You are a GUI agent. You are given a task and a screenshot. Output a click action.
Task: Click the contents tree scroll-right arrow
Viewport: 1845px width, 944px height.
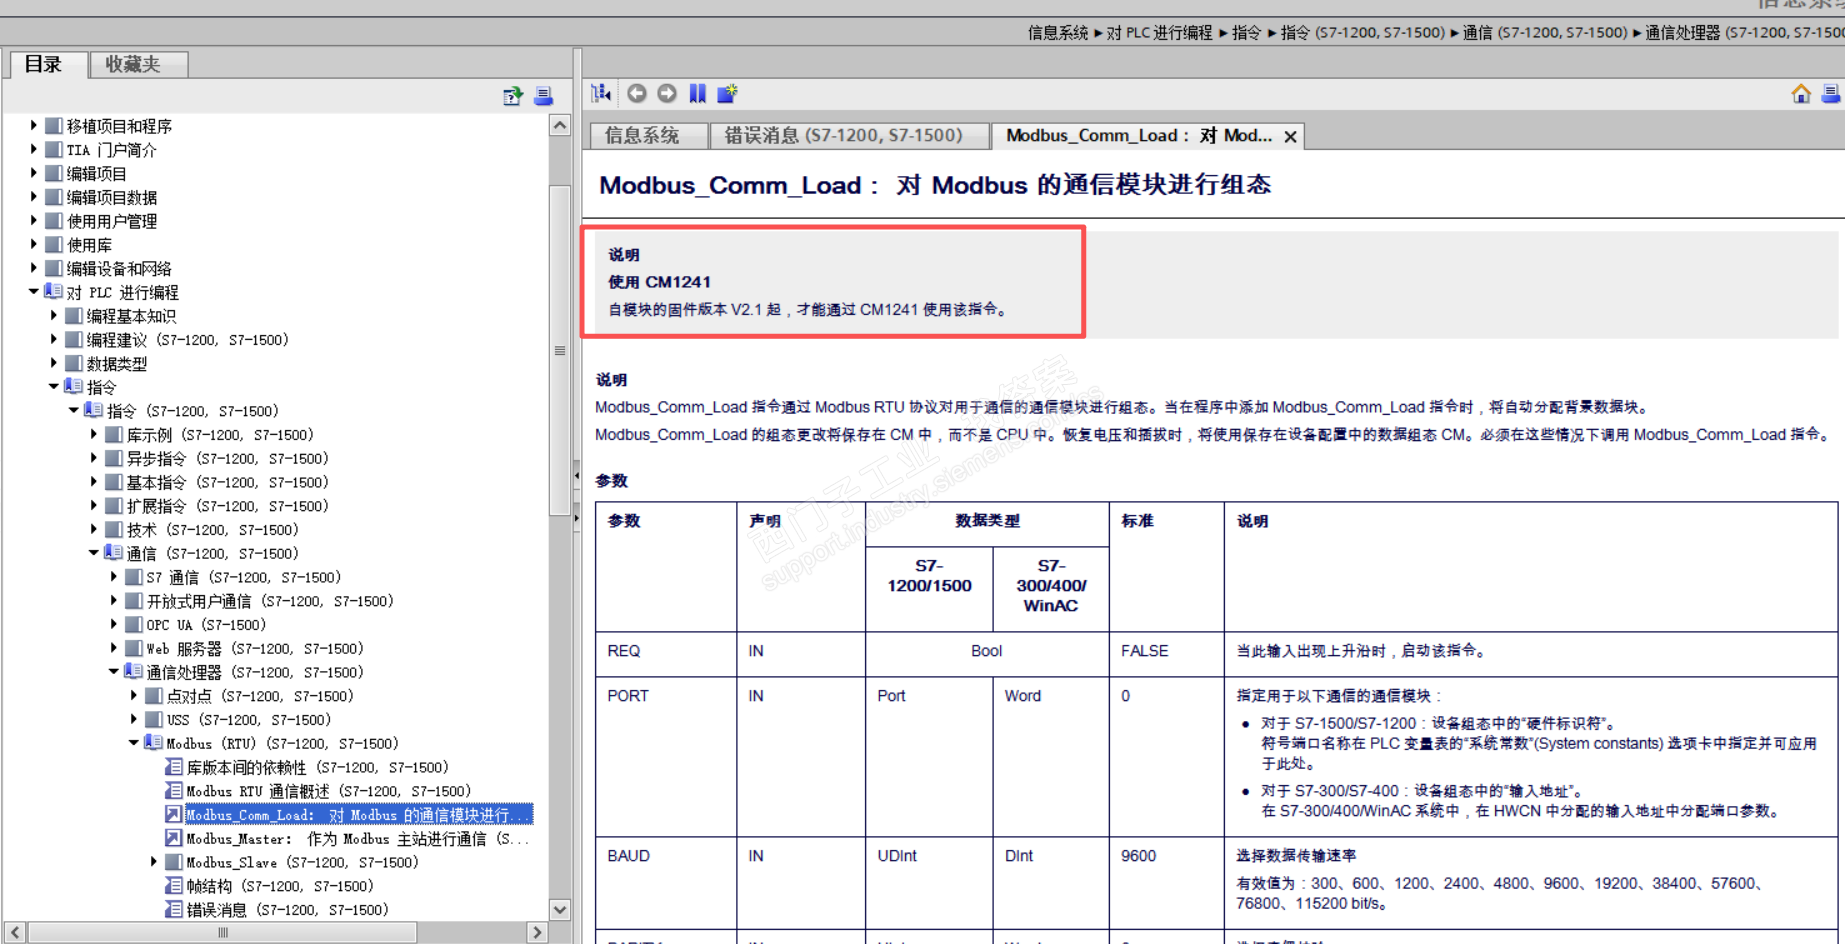(537, 932)
